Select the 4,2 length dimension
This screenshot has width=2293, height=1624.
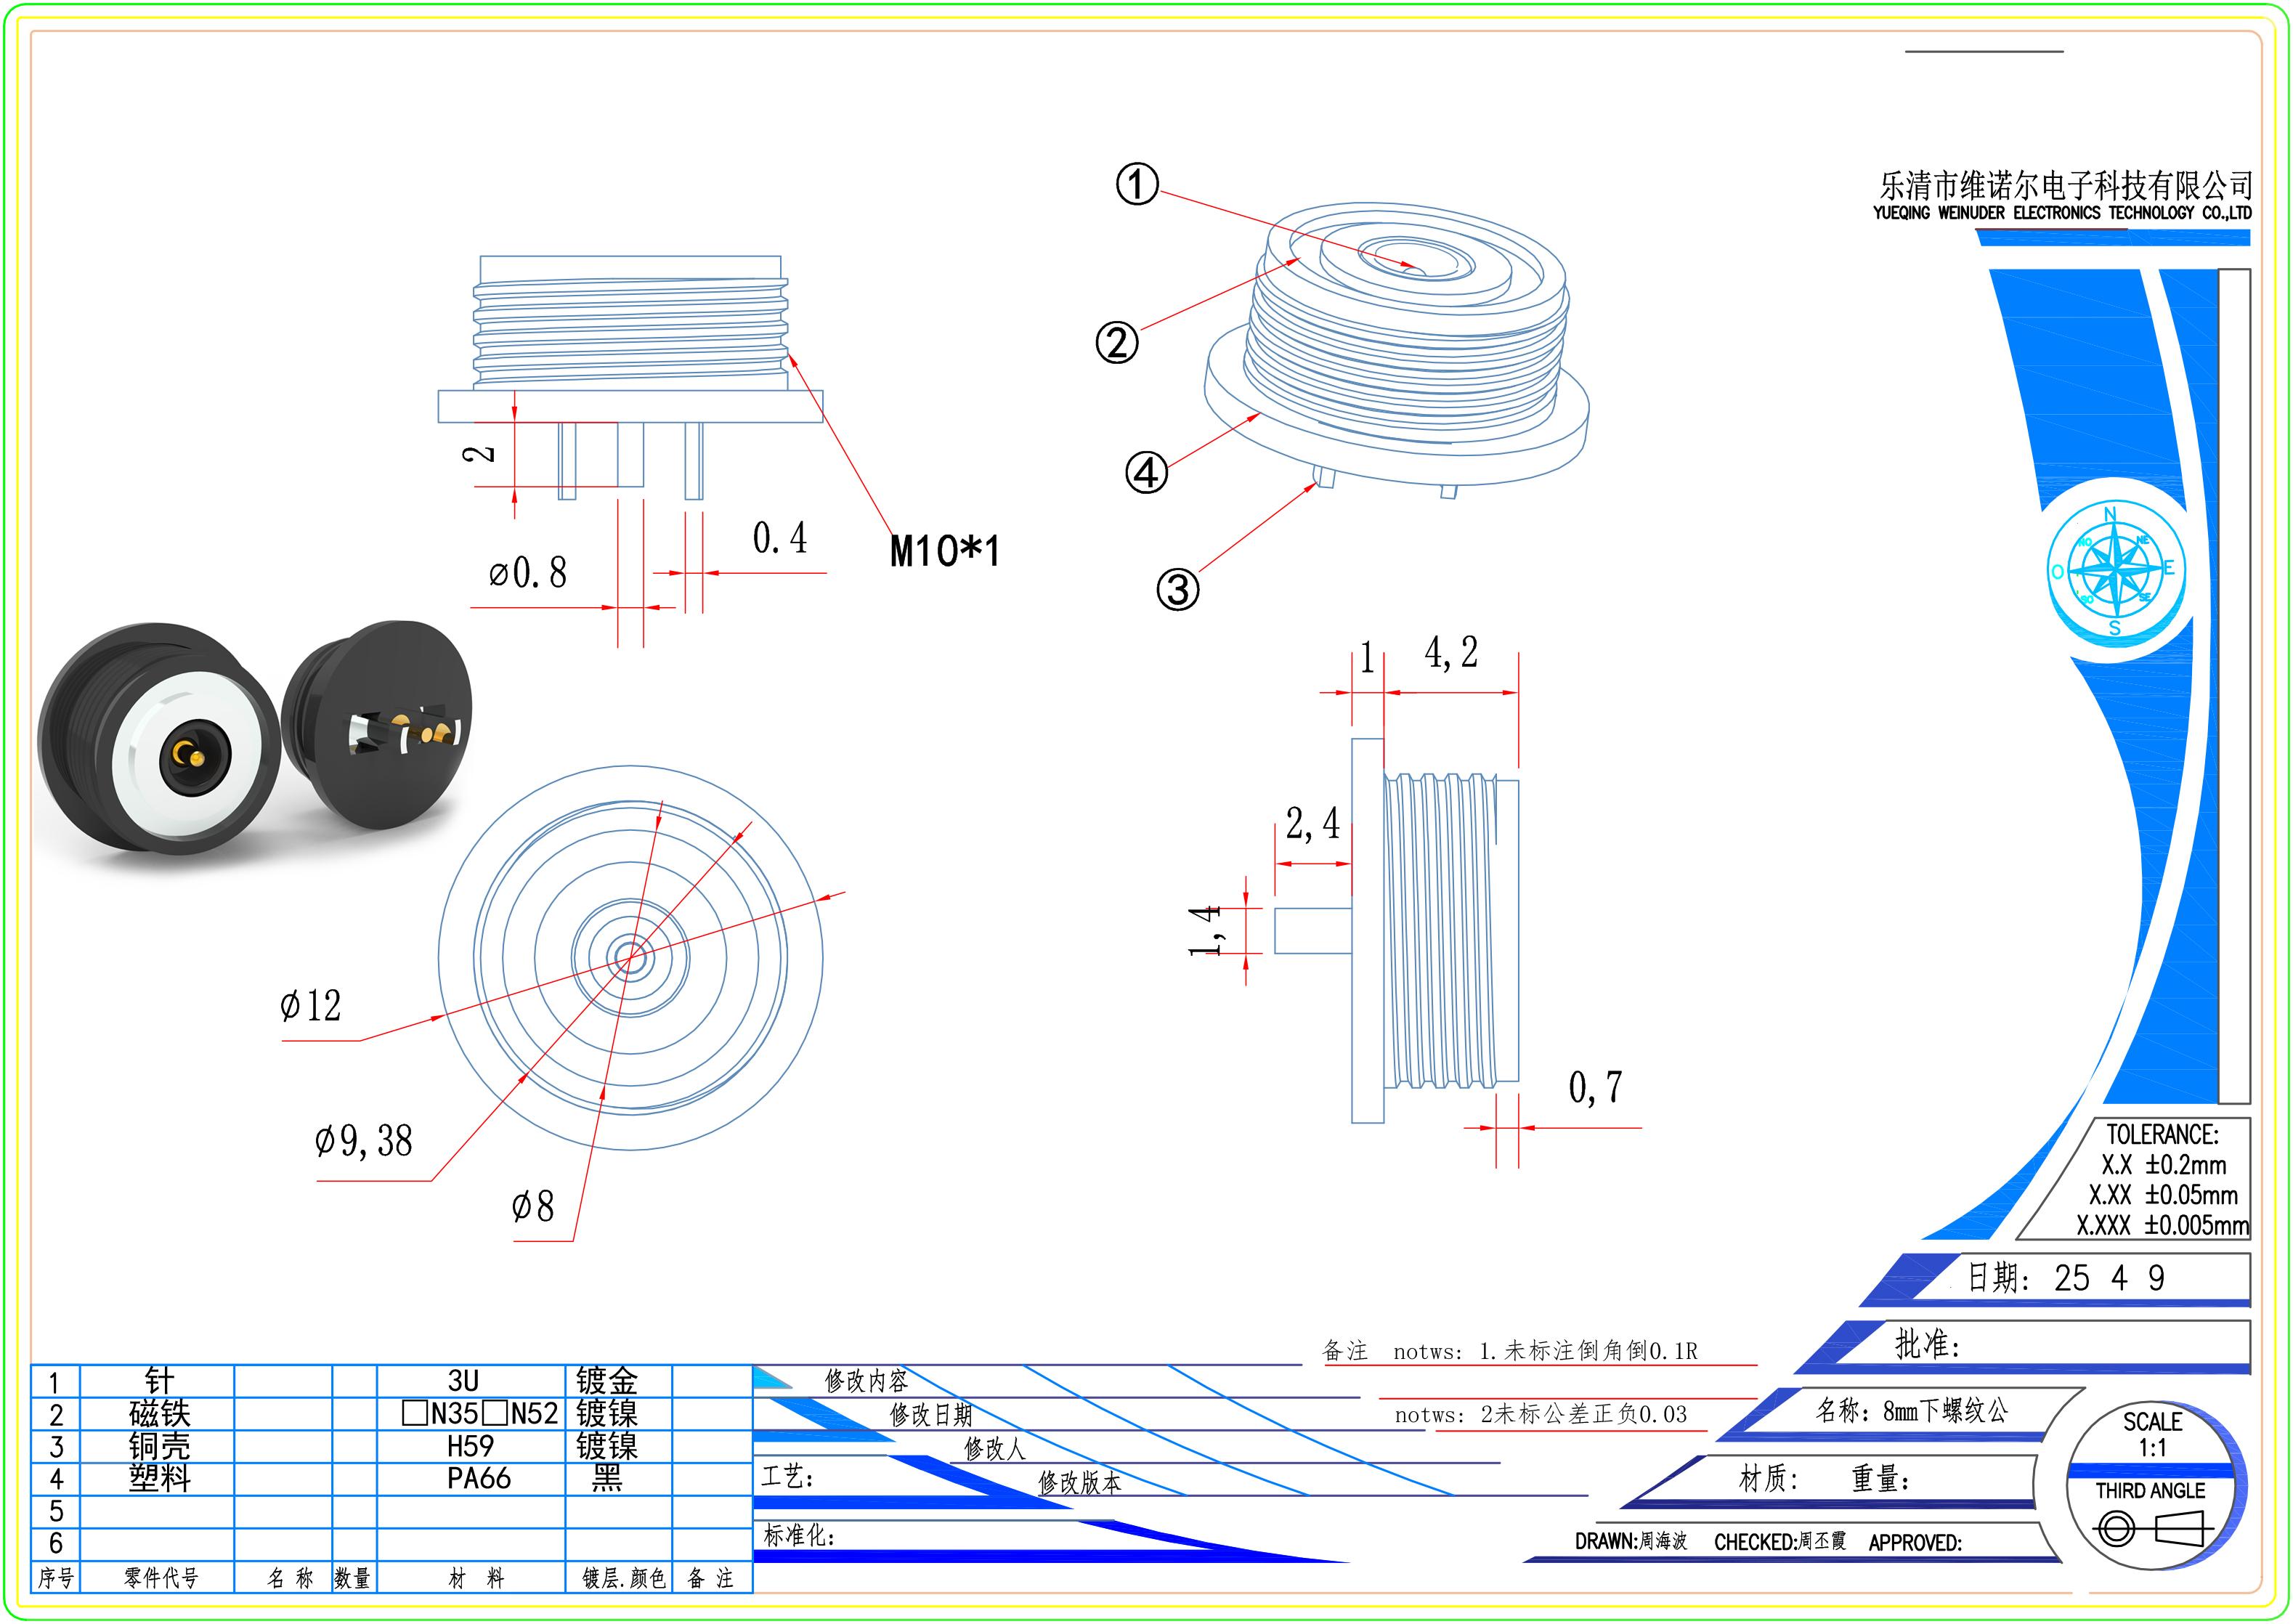(x=1451, y=652)
